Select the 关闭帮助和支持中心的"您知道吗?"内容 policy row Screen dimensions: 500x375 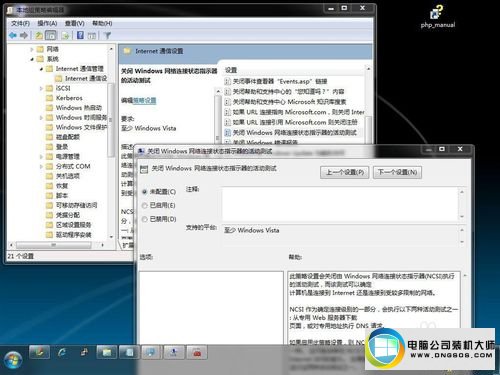coord(284,91)
